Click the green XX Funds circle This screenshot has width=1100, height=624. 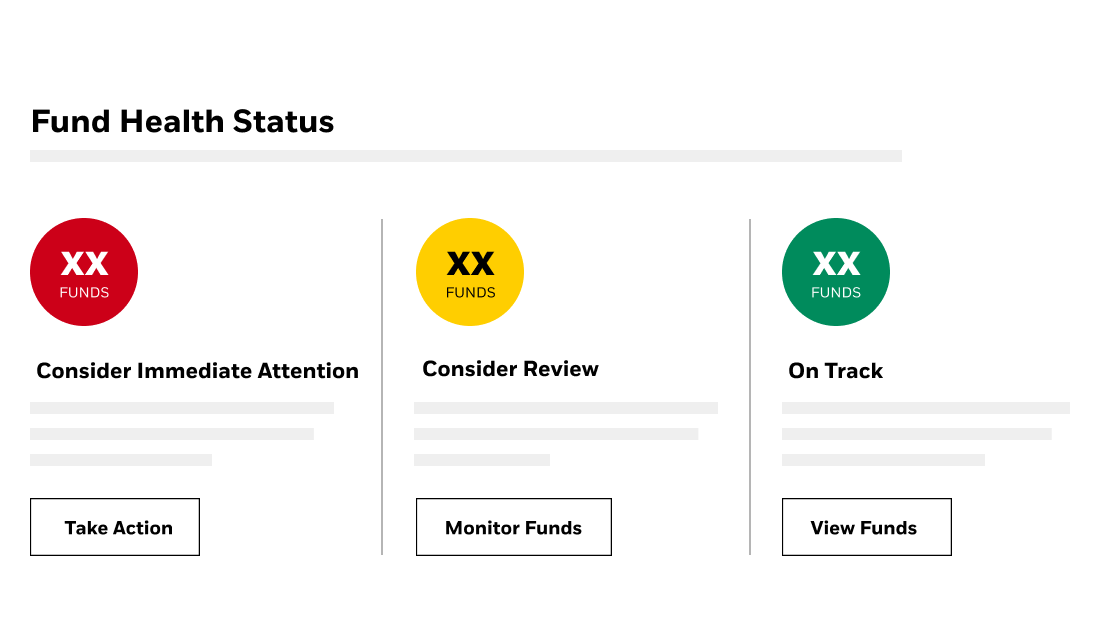(x=836, y=272)
